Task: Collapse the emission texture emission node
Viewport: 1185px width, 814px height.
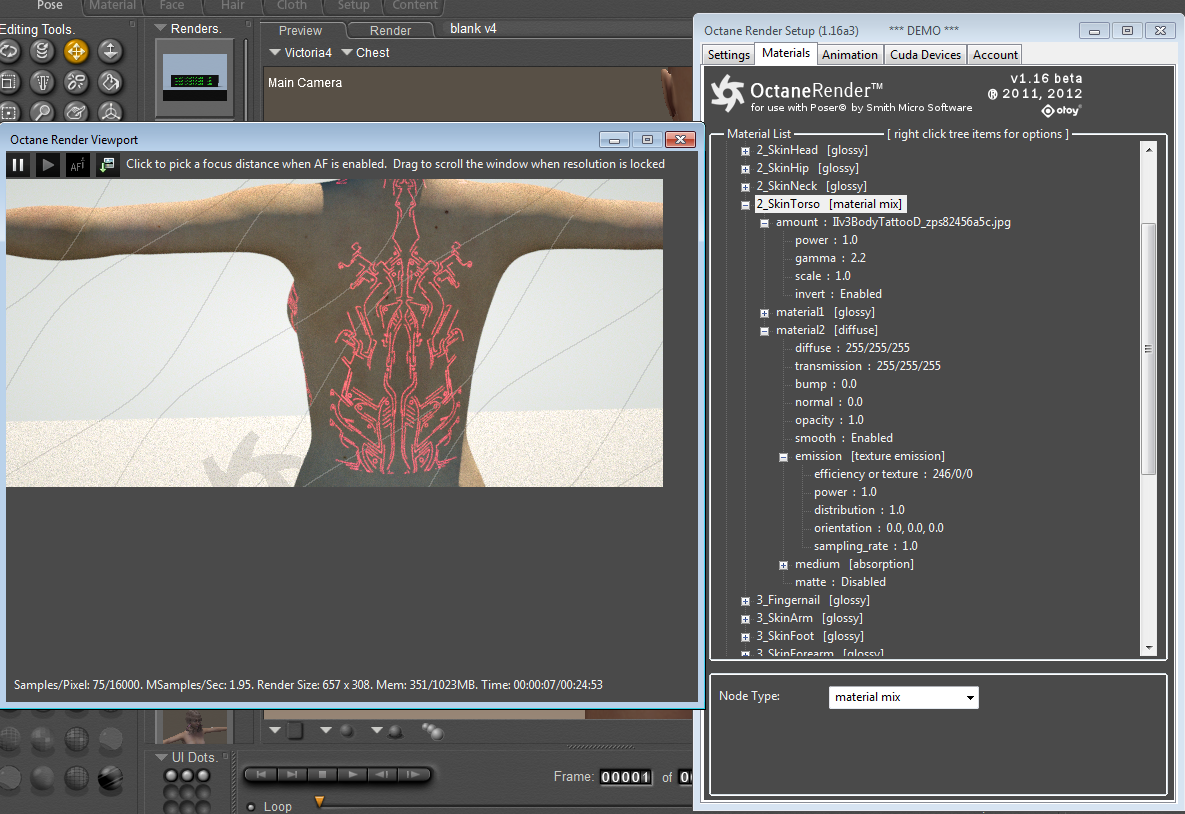Action: coord(783,457)
